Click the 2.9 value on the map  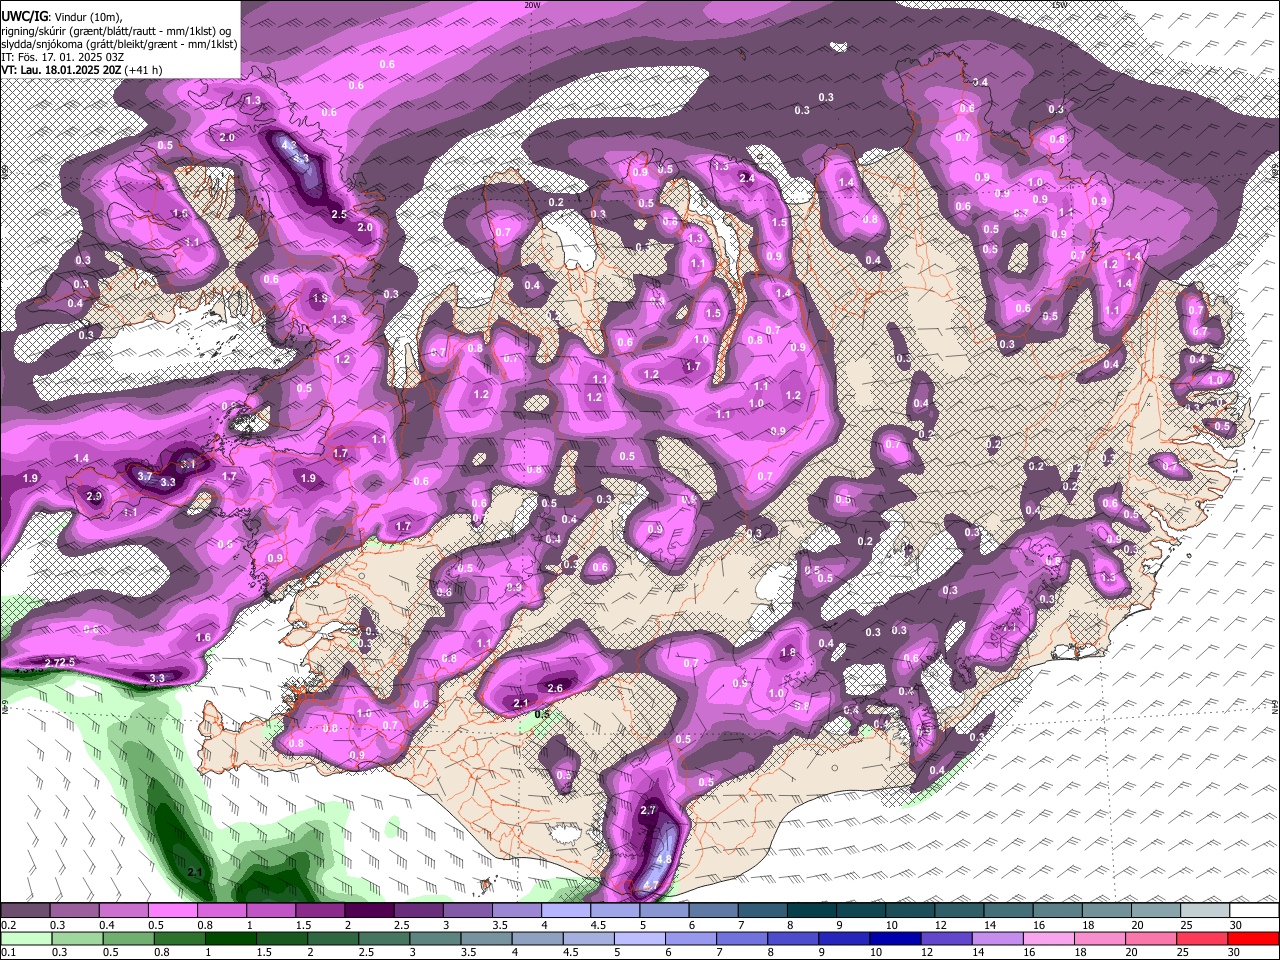[x=95, y=496]
